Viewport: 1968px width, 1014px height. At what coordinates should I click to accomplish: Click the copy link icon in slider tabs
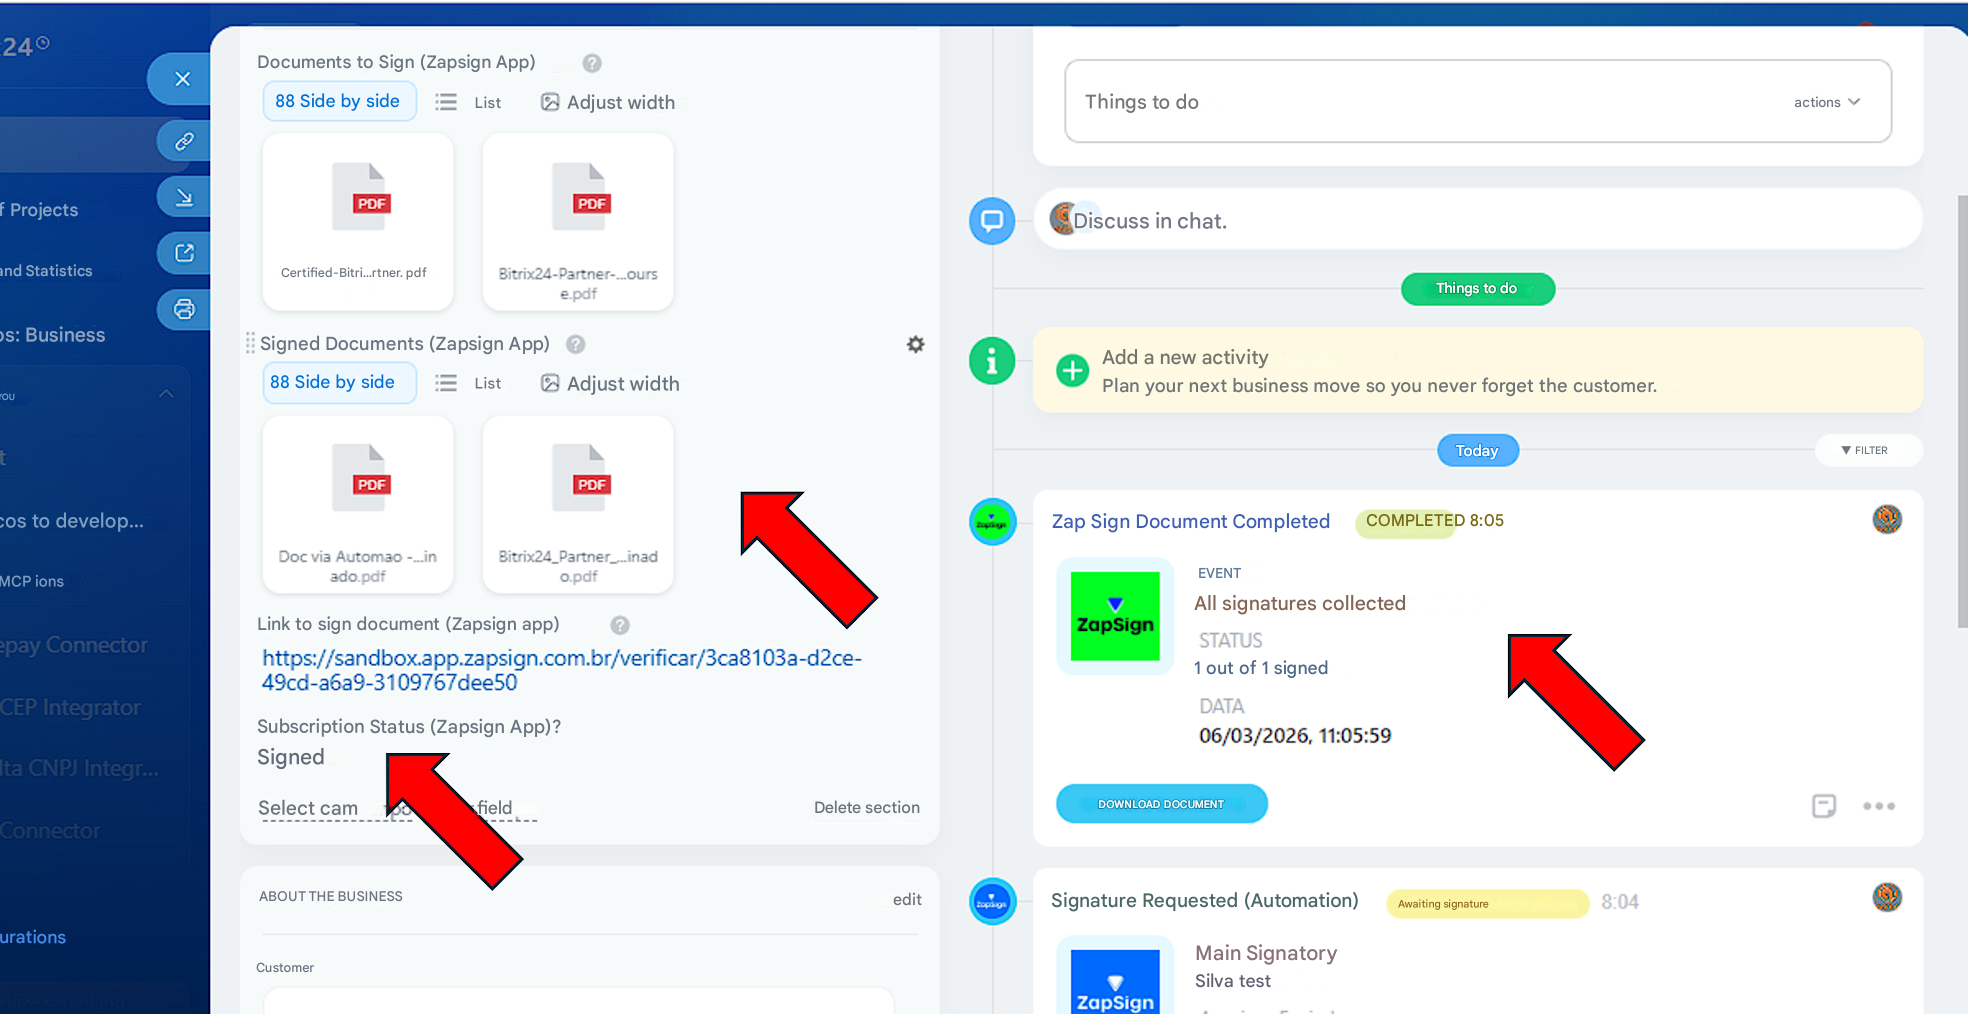(184, 141)
